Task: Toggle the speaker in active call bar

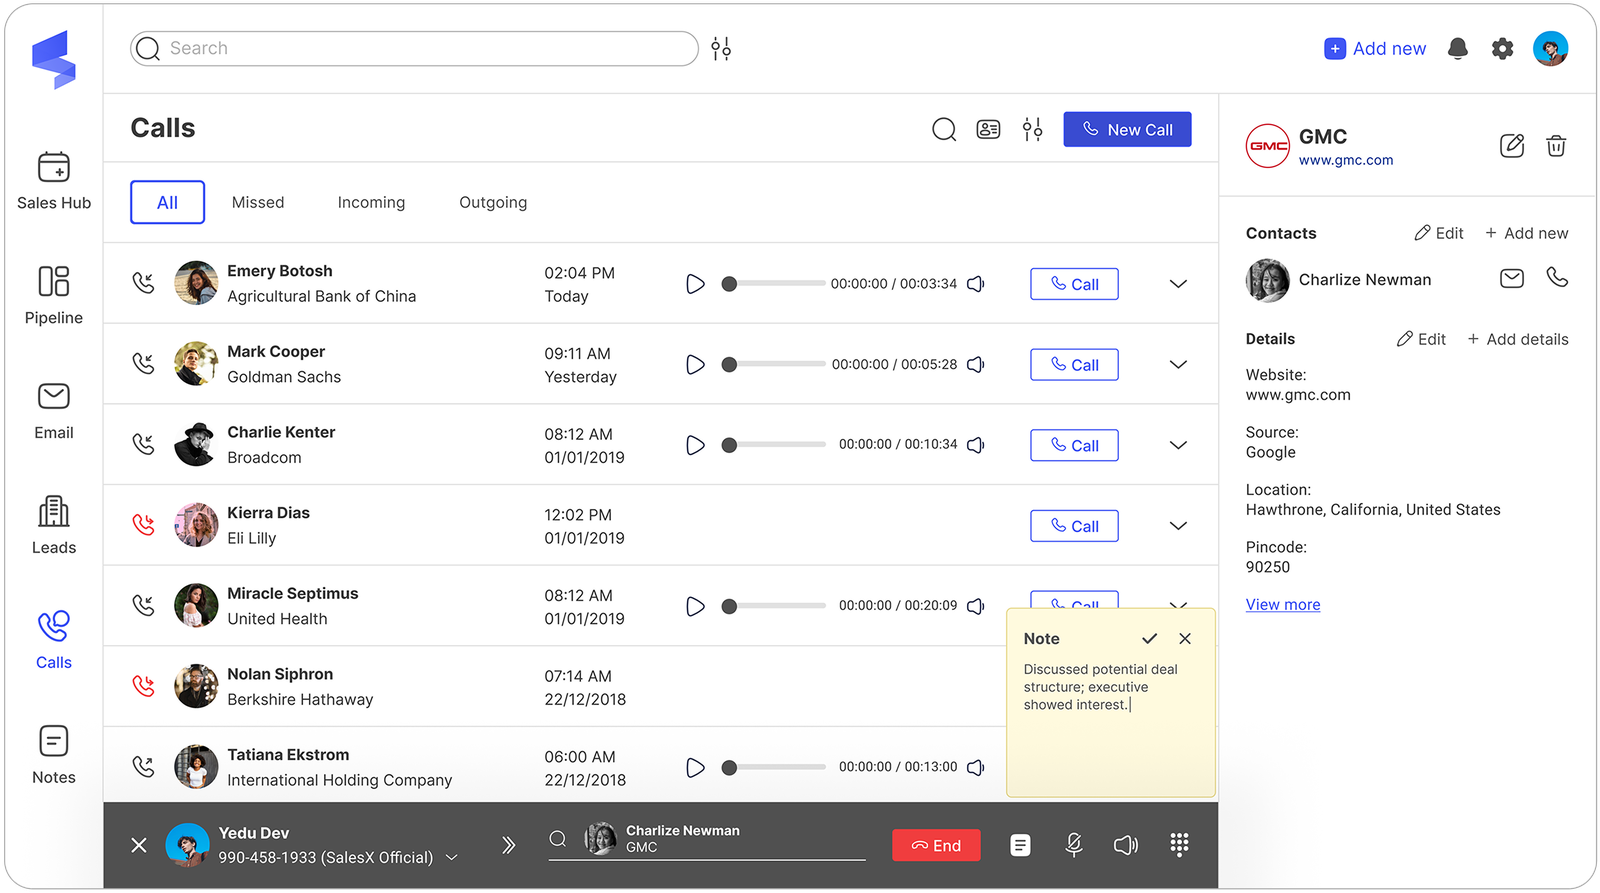Action: click(1125, 845)
